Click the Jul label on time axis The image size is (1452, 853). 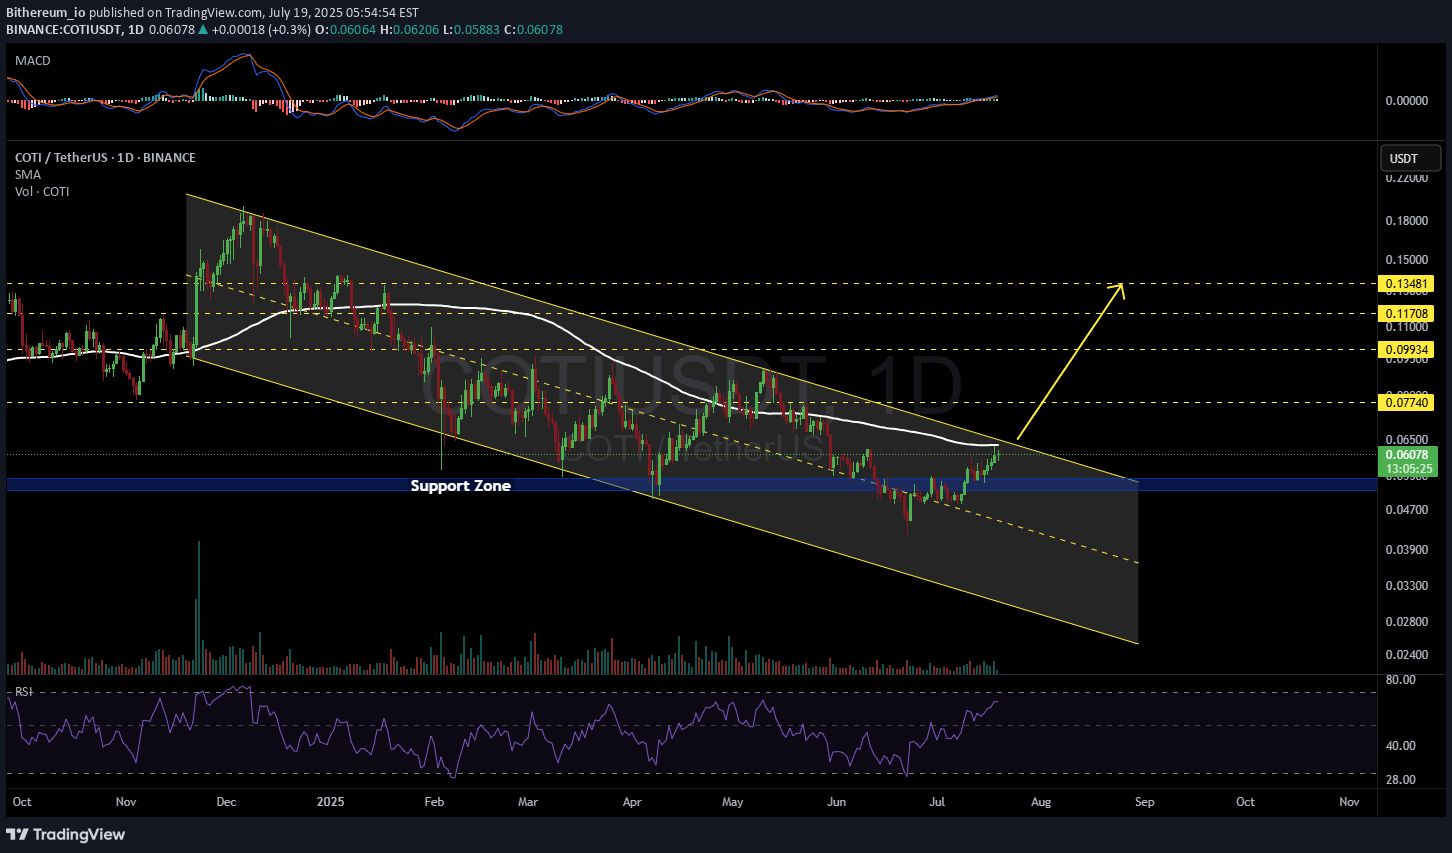938,802
